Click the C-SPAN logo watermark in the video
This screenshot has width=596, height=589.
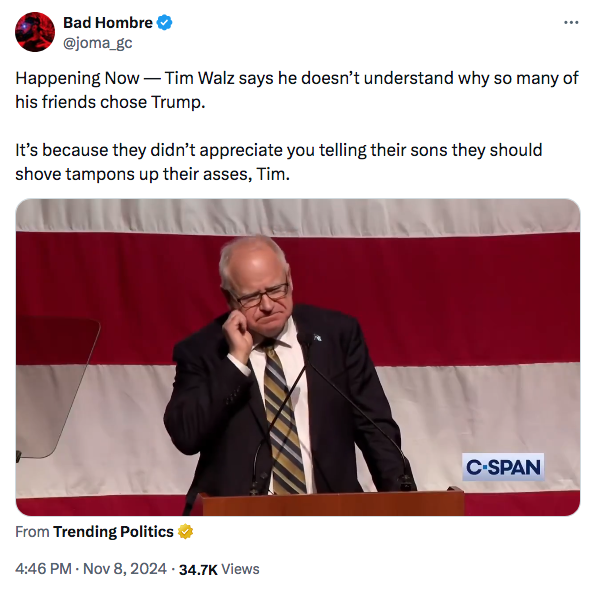[x=503, y=467]
